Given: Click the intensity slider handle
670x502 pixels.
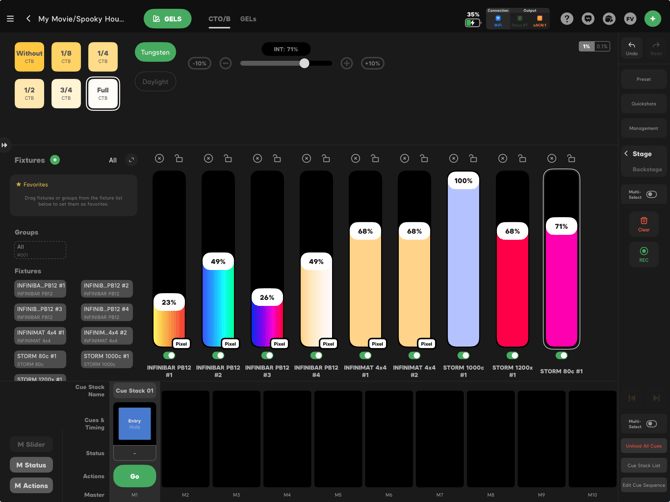Looking at the screenshot, I should (x=304, y=63).
